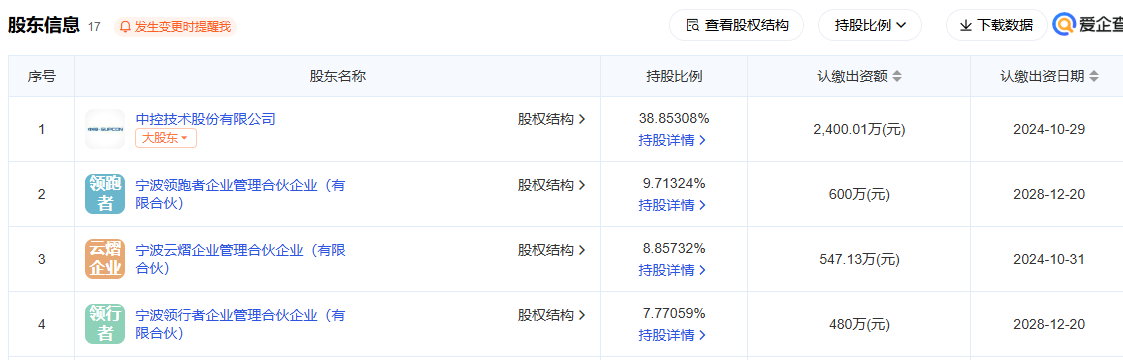Sort by 认缴出资额 column arrows
This screenshot has width=1123, height=360.
897,77
